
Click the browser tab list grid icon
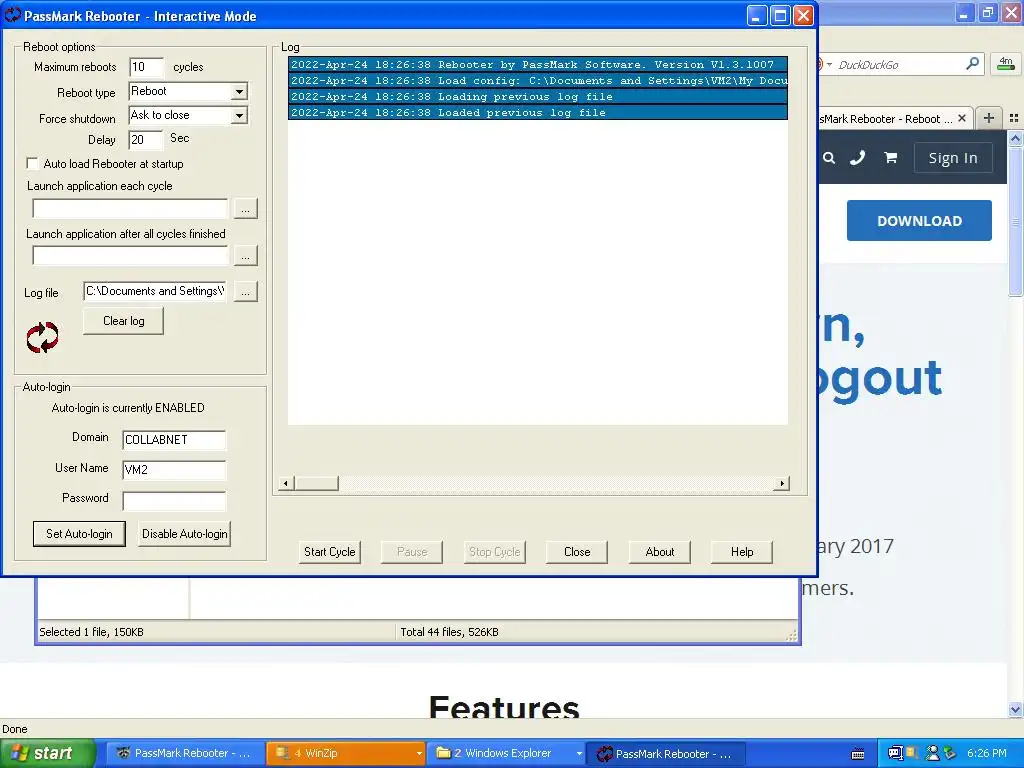click(1014, 118)
